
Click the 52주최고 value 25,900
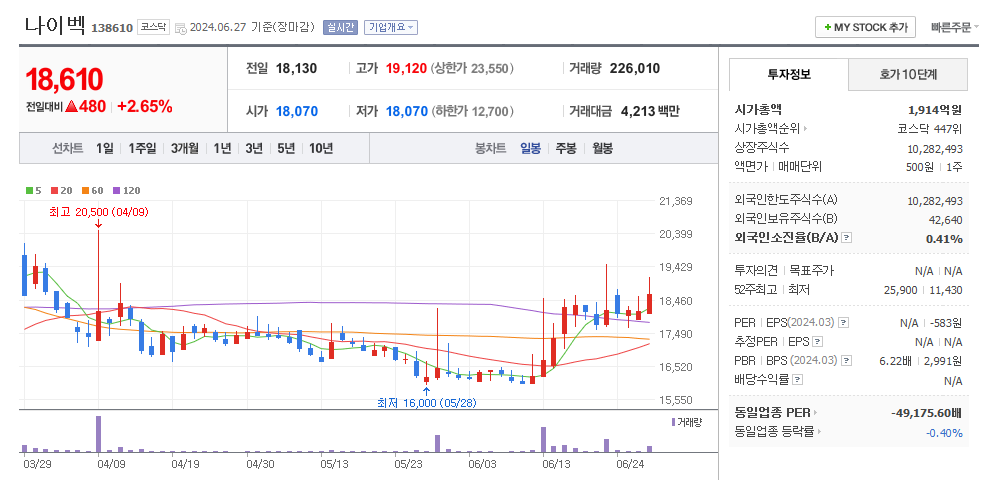900,290
